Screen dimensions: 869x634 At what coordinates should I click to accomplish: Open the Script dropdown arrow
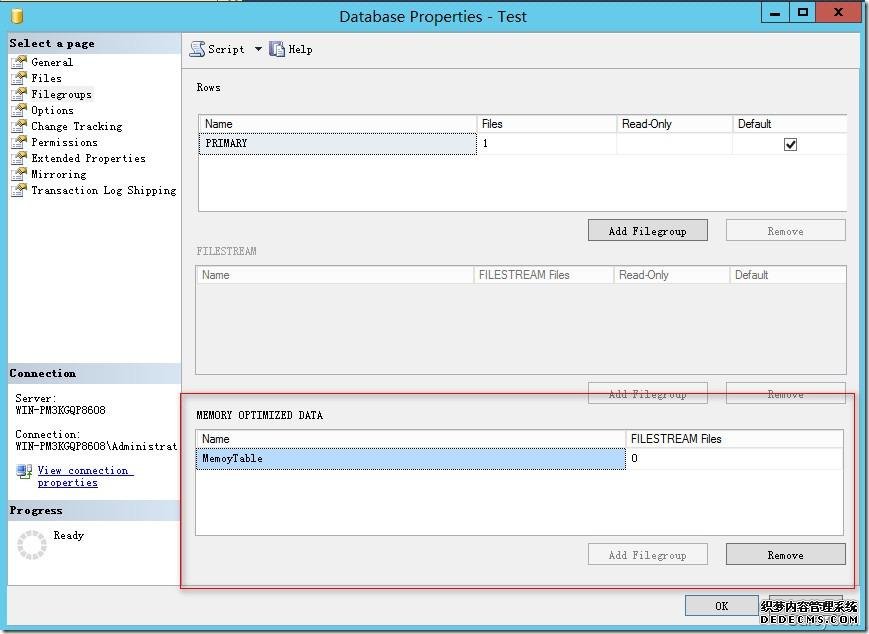(x=257, y=49)
